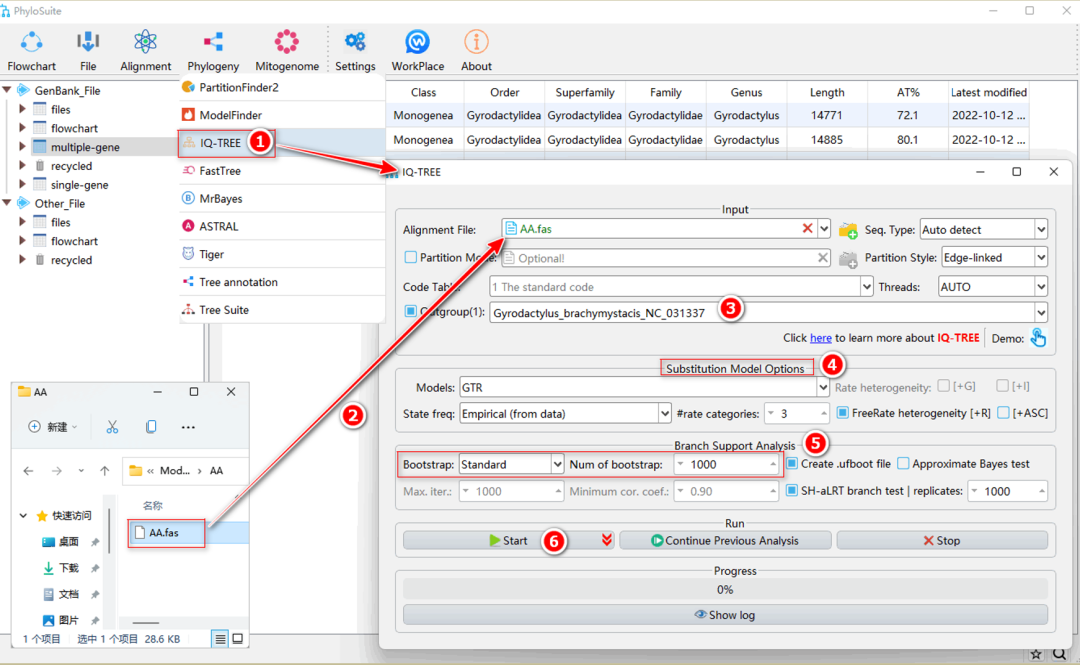Select PartitionFinder2 from Phylogeny menu
The height and width of the screenshot is (665, 1080).
pyautogui.click(x=282, y=88)
